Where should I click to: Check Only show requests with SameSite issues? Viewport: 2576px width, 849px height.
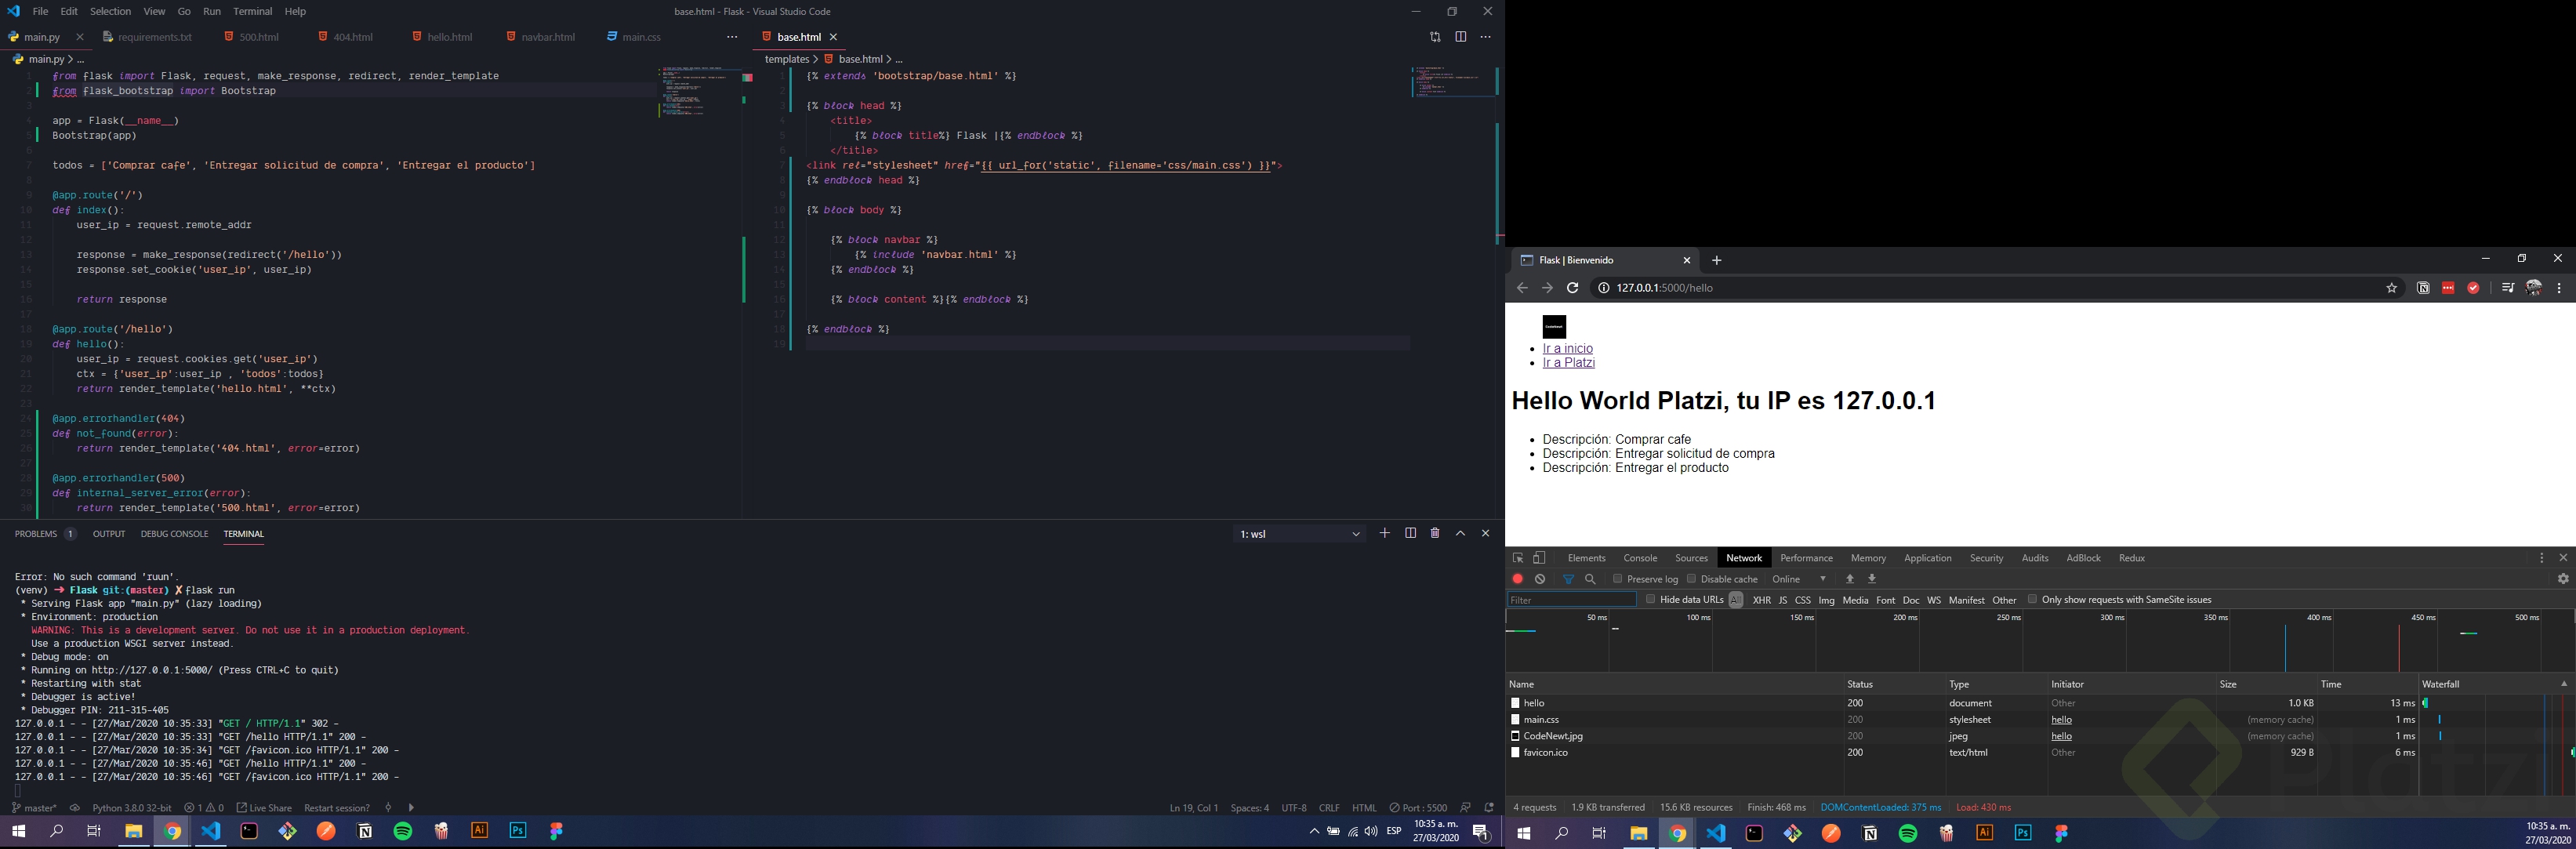pyautogui.click(x=2032, y=599)
